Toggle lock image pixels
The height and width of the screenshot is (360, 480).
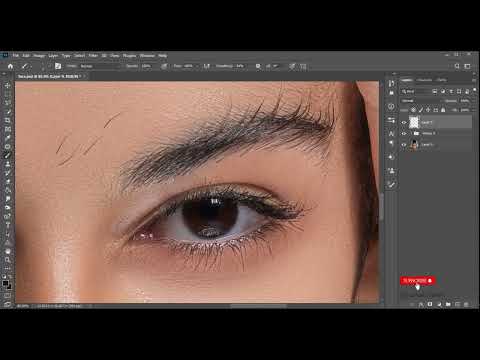point(421,110)
